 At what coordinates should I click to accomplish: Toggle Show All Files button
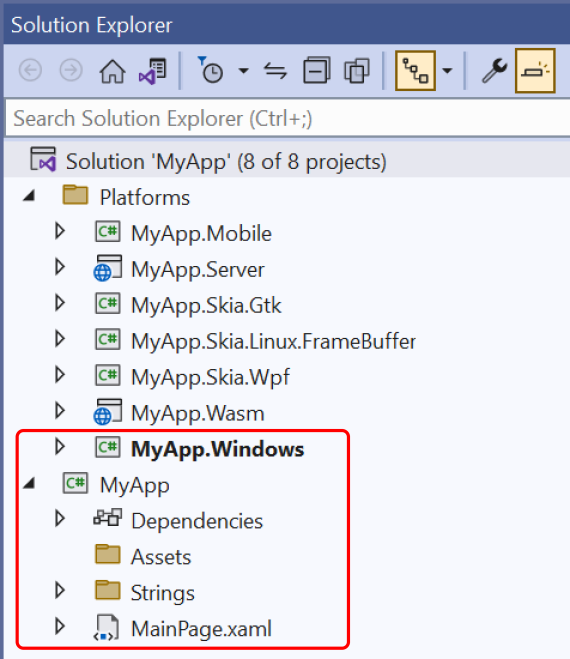[356, 70]
